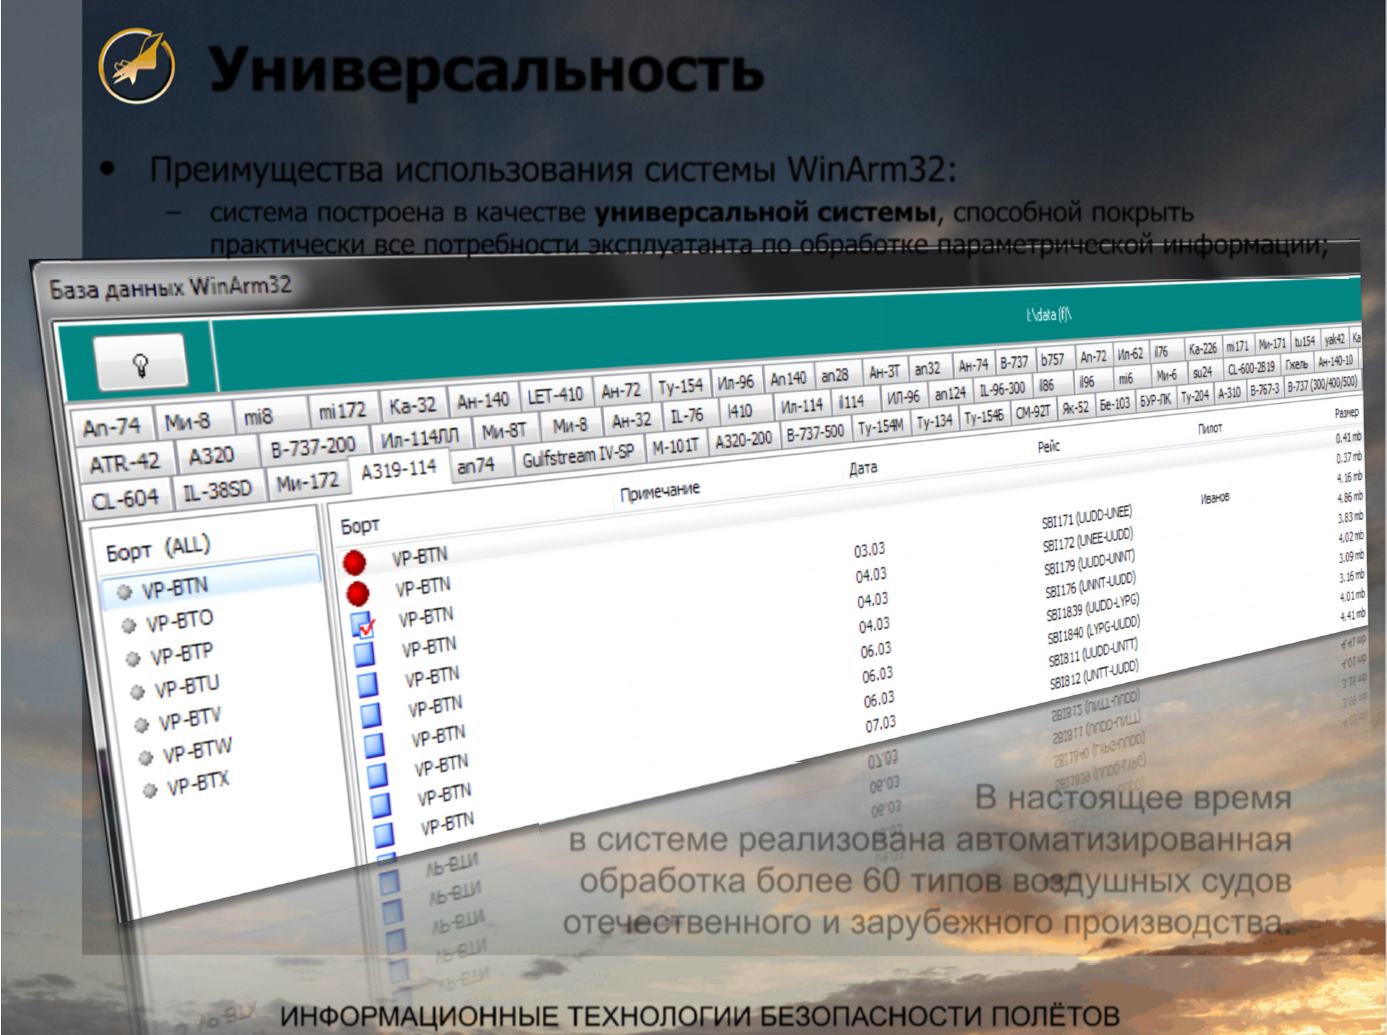Open the Ил-114ЛЛ tab

419,438
